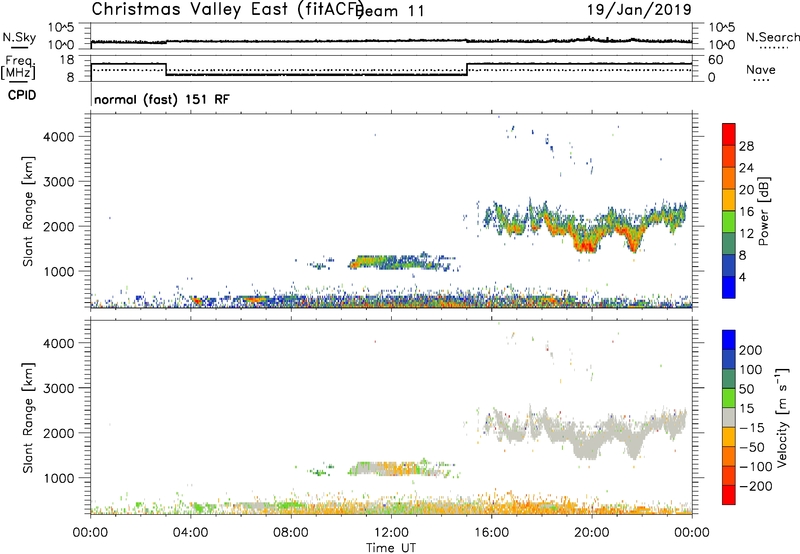This screenshot has height=554, width=800.
Task: Select the CPID row label
Action: (22, 95)
